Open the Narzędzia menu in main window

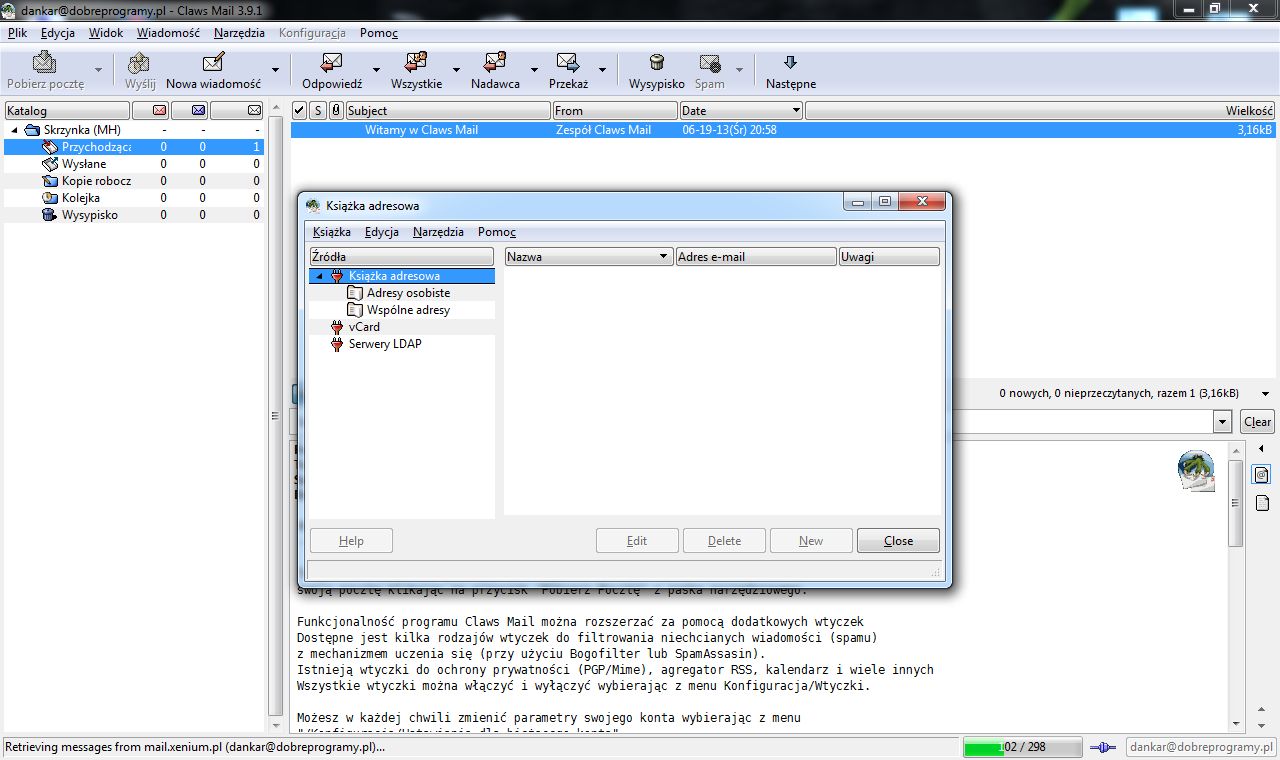239,33
